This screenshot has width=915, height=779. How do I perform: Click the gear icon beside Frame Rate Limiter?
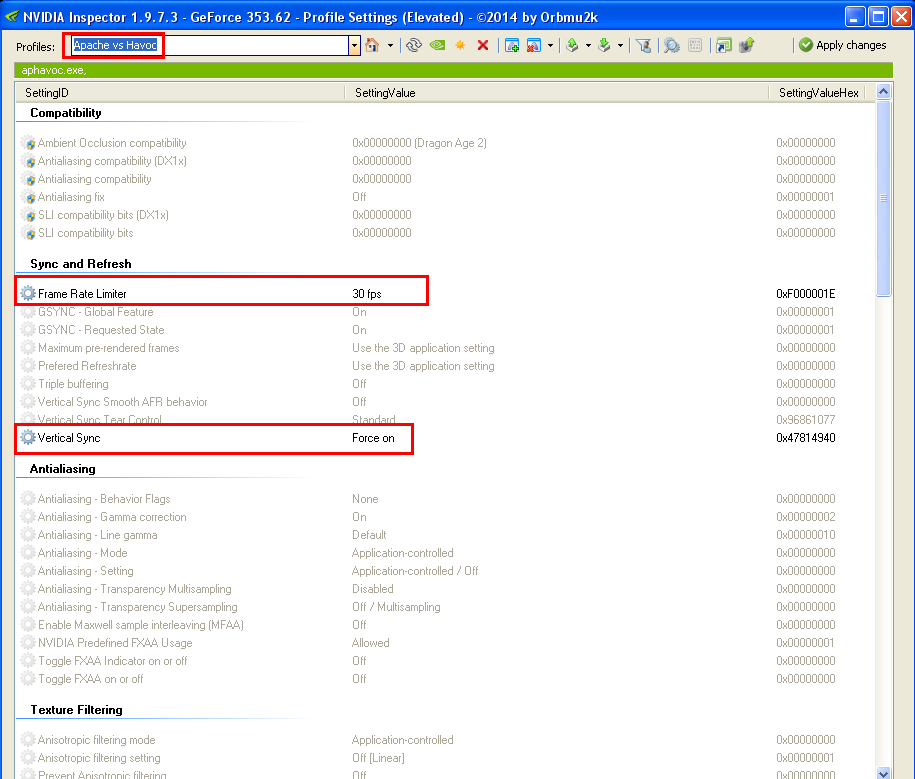[27, 293]
